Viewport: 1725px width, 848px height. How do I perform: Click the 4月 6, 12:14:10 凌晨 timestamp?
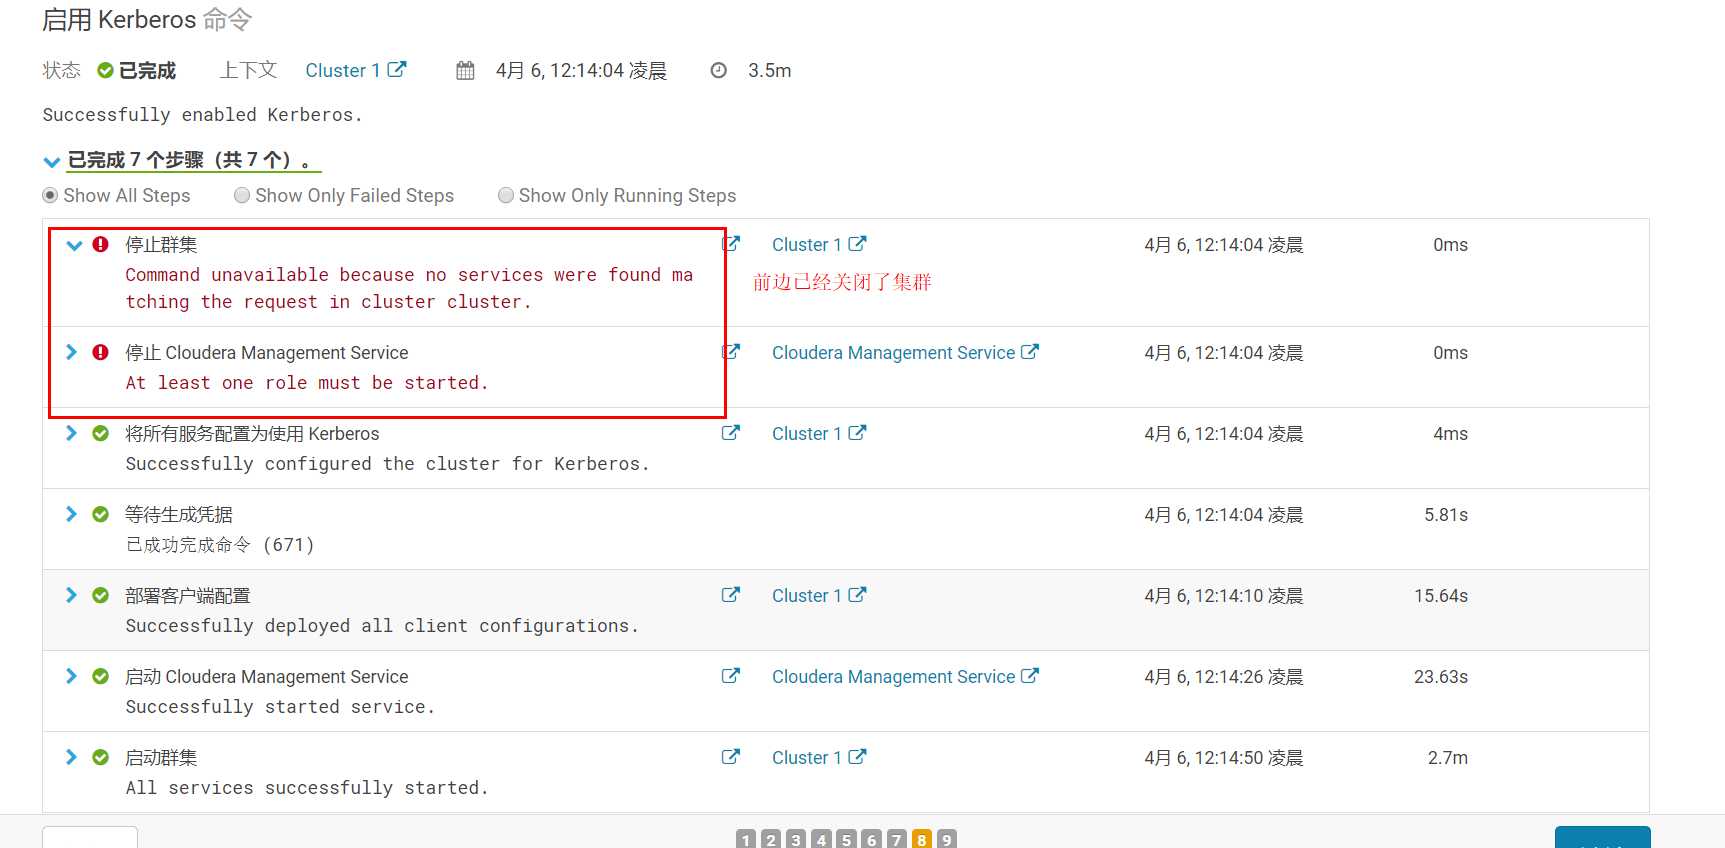(x=1224, y=595)
